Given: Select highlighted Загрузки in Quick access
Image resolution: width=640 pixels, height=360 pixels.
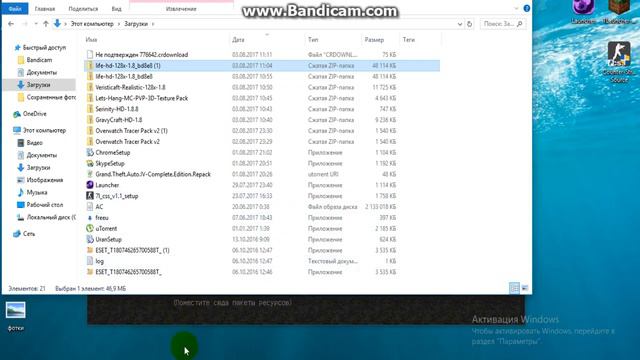Looking at the screenshot, I should pos(39,85).
